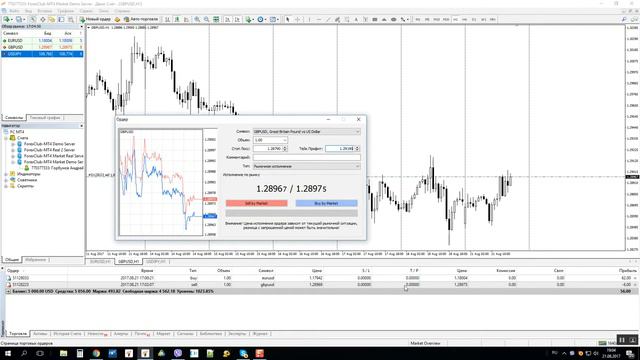Switch timeframe to D1
This screenshot has width=640, height=360.
point(474,19)
